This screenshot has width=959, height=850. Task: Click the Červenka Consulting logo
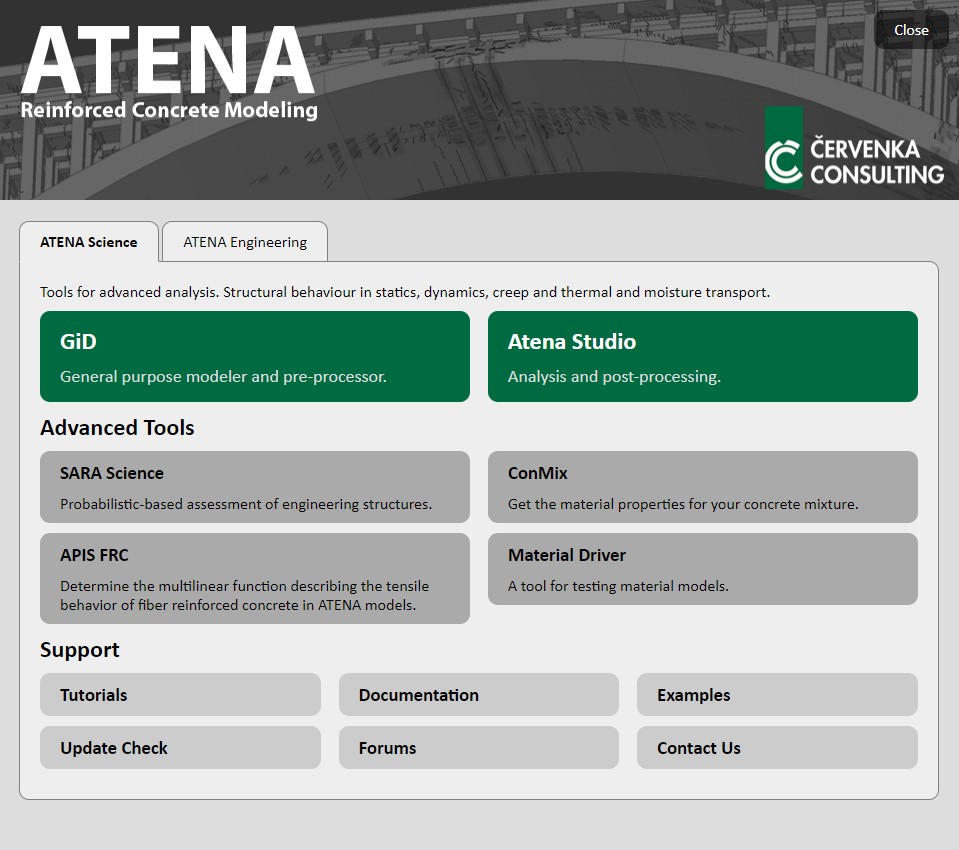coord(854,147)
